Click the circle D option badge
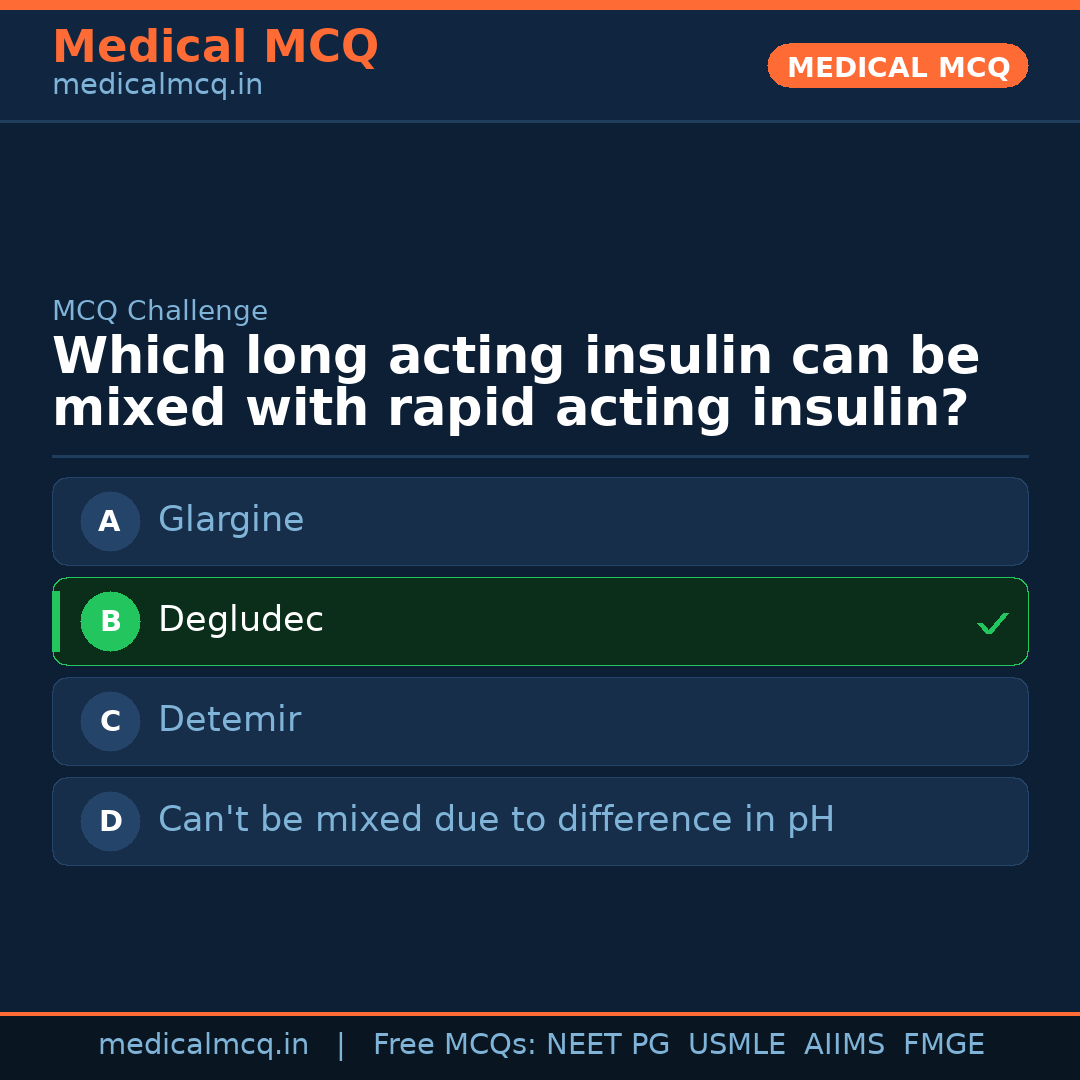The width and height of the screenshot is (1080, 1080). point(110,821)
